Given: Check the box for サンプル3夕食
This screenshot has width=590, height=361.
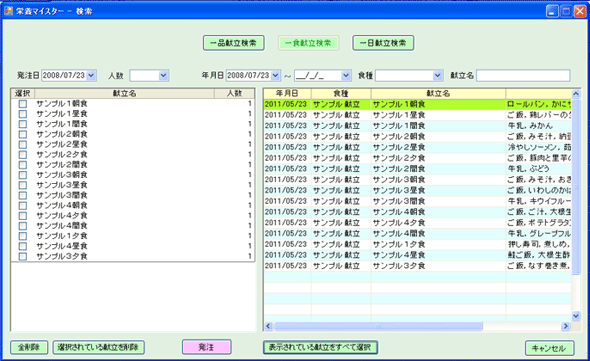Looking at the screenshot, I should coord(23,256).
